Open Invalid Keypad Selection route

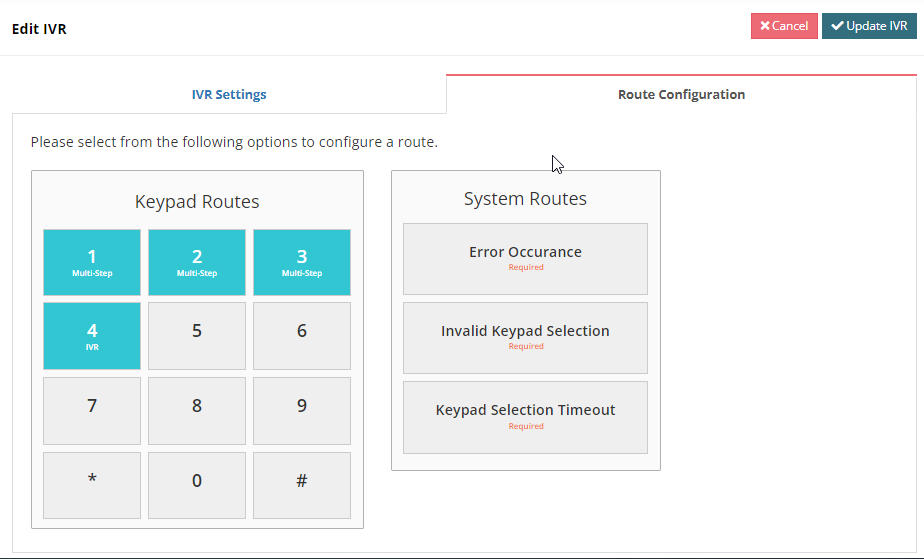[x=525, y=337]
